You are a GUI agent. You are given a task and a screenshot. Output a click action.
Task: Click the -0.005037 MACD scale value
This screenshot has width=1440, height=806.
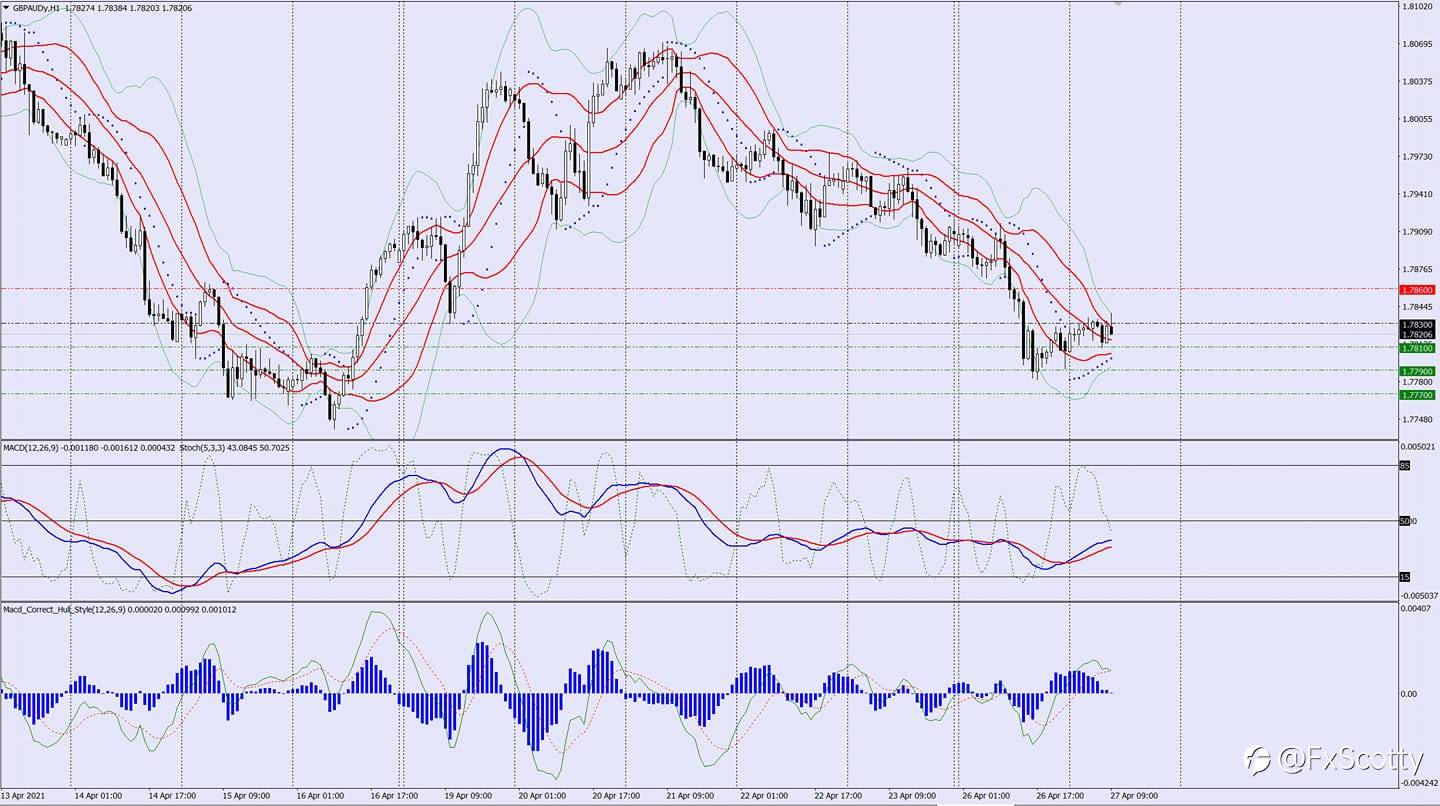(x=1419, y=594)
